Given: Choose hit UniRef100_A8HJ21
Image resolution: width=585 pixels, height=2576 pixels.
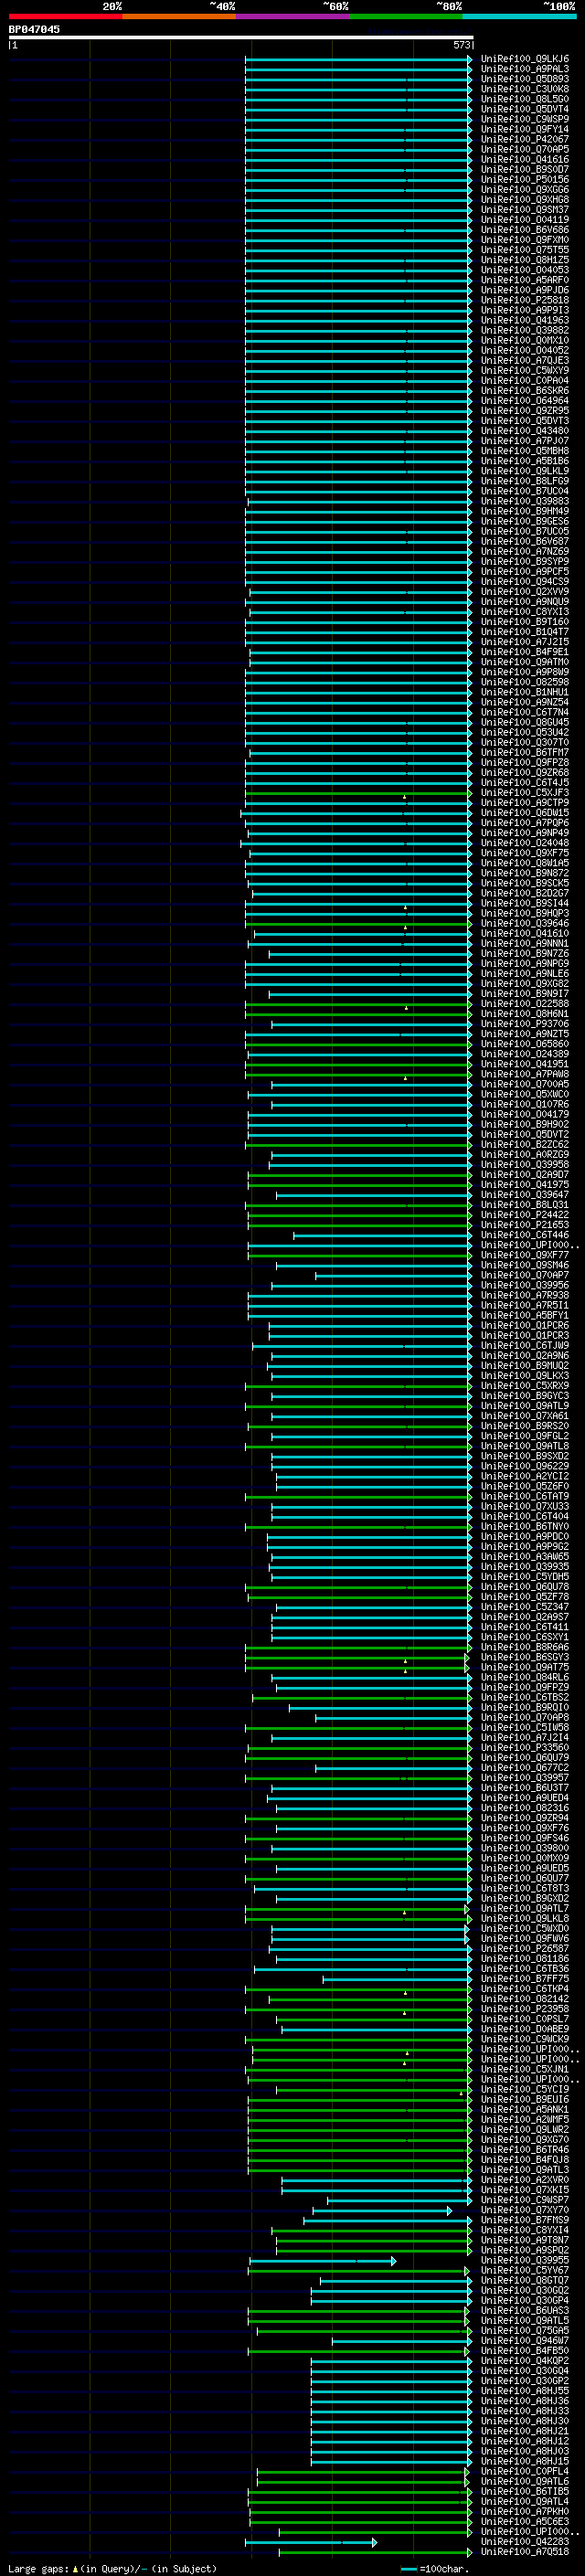Looking at the screenshot, I should pos(525,2431).
